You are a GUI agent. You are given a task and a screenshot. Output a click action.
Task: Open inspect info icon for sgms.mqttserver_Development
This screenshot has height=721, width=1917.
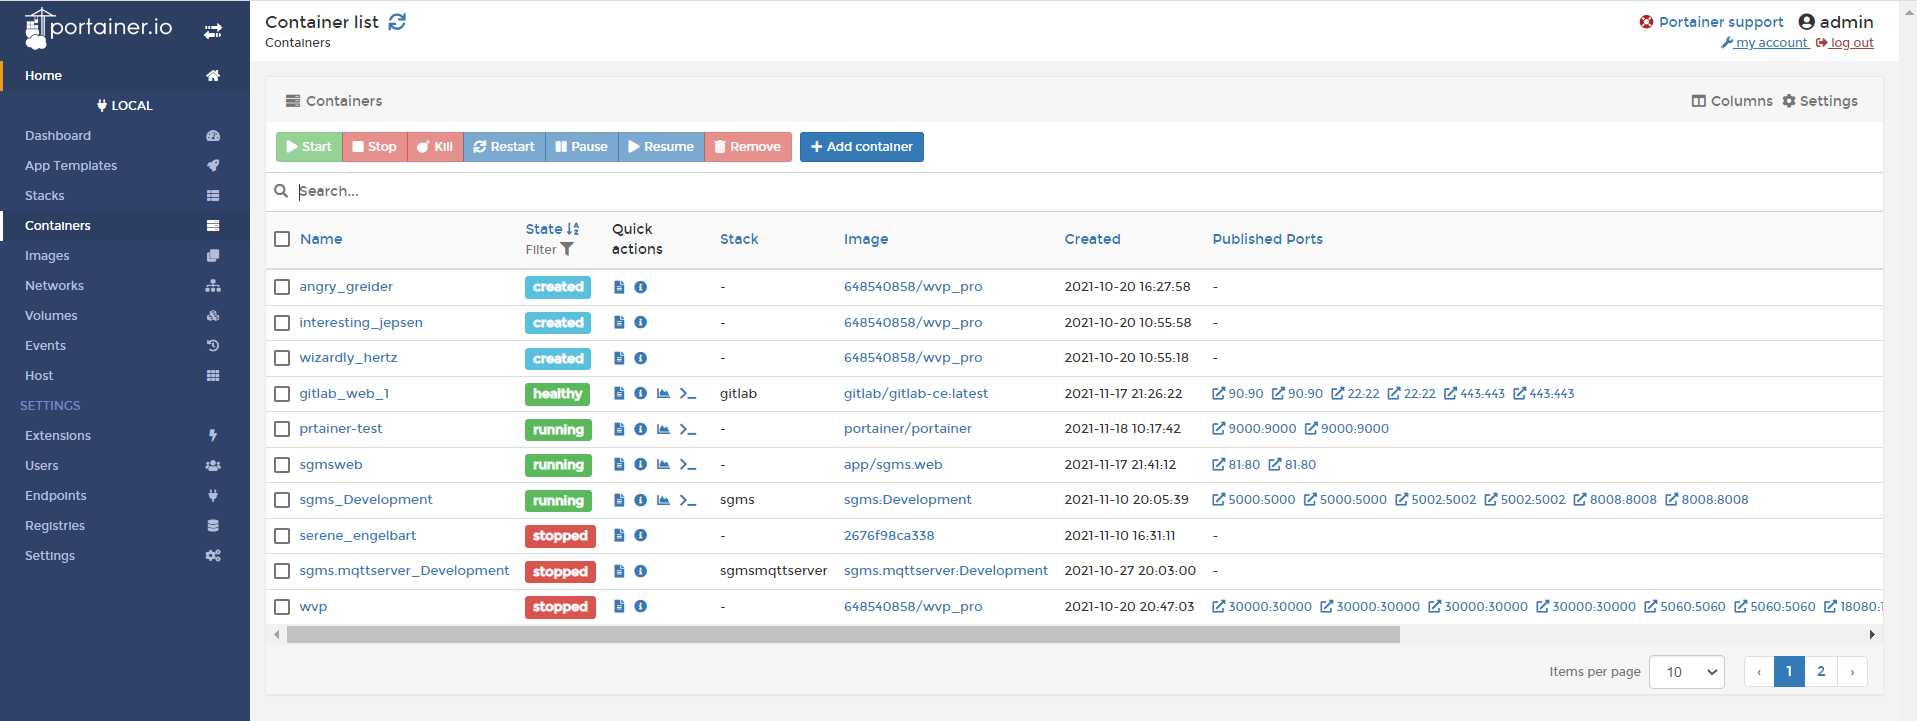(x=641, y=571)
